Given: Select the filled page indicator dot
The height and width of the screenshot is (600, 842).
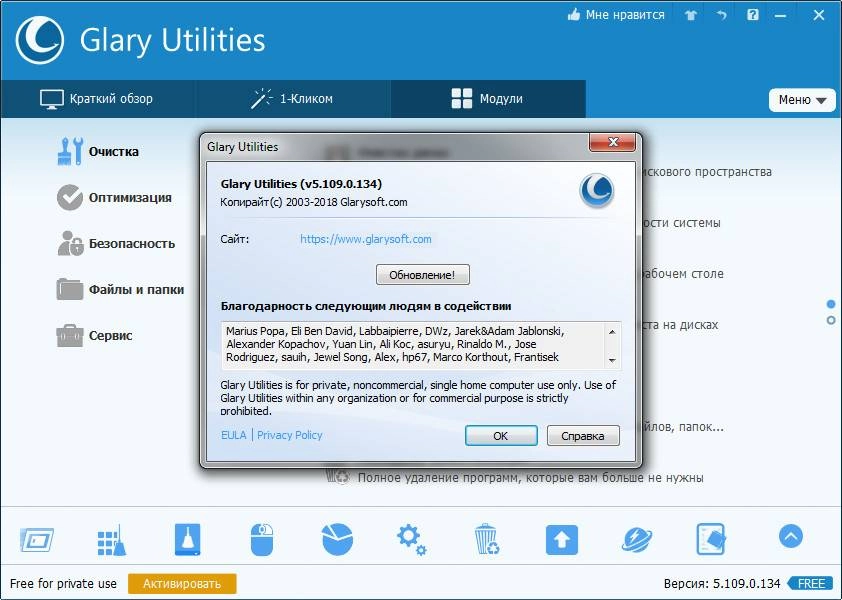Looking at the screenshot, I should (x=831, y=305).
